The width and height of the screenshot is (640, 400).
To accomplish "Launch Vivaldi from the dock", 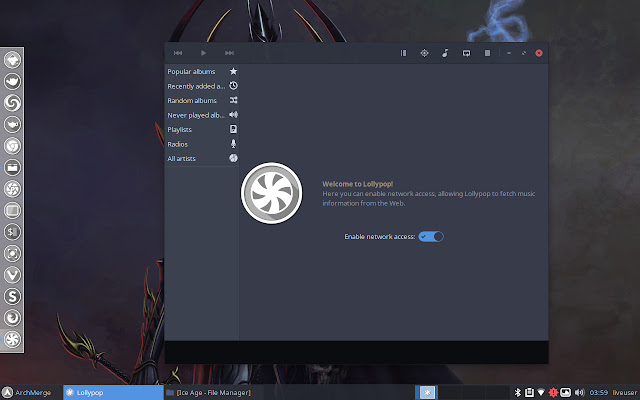I will [x=12, y=275].
